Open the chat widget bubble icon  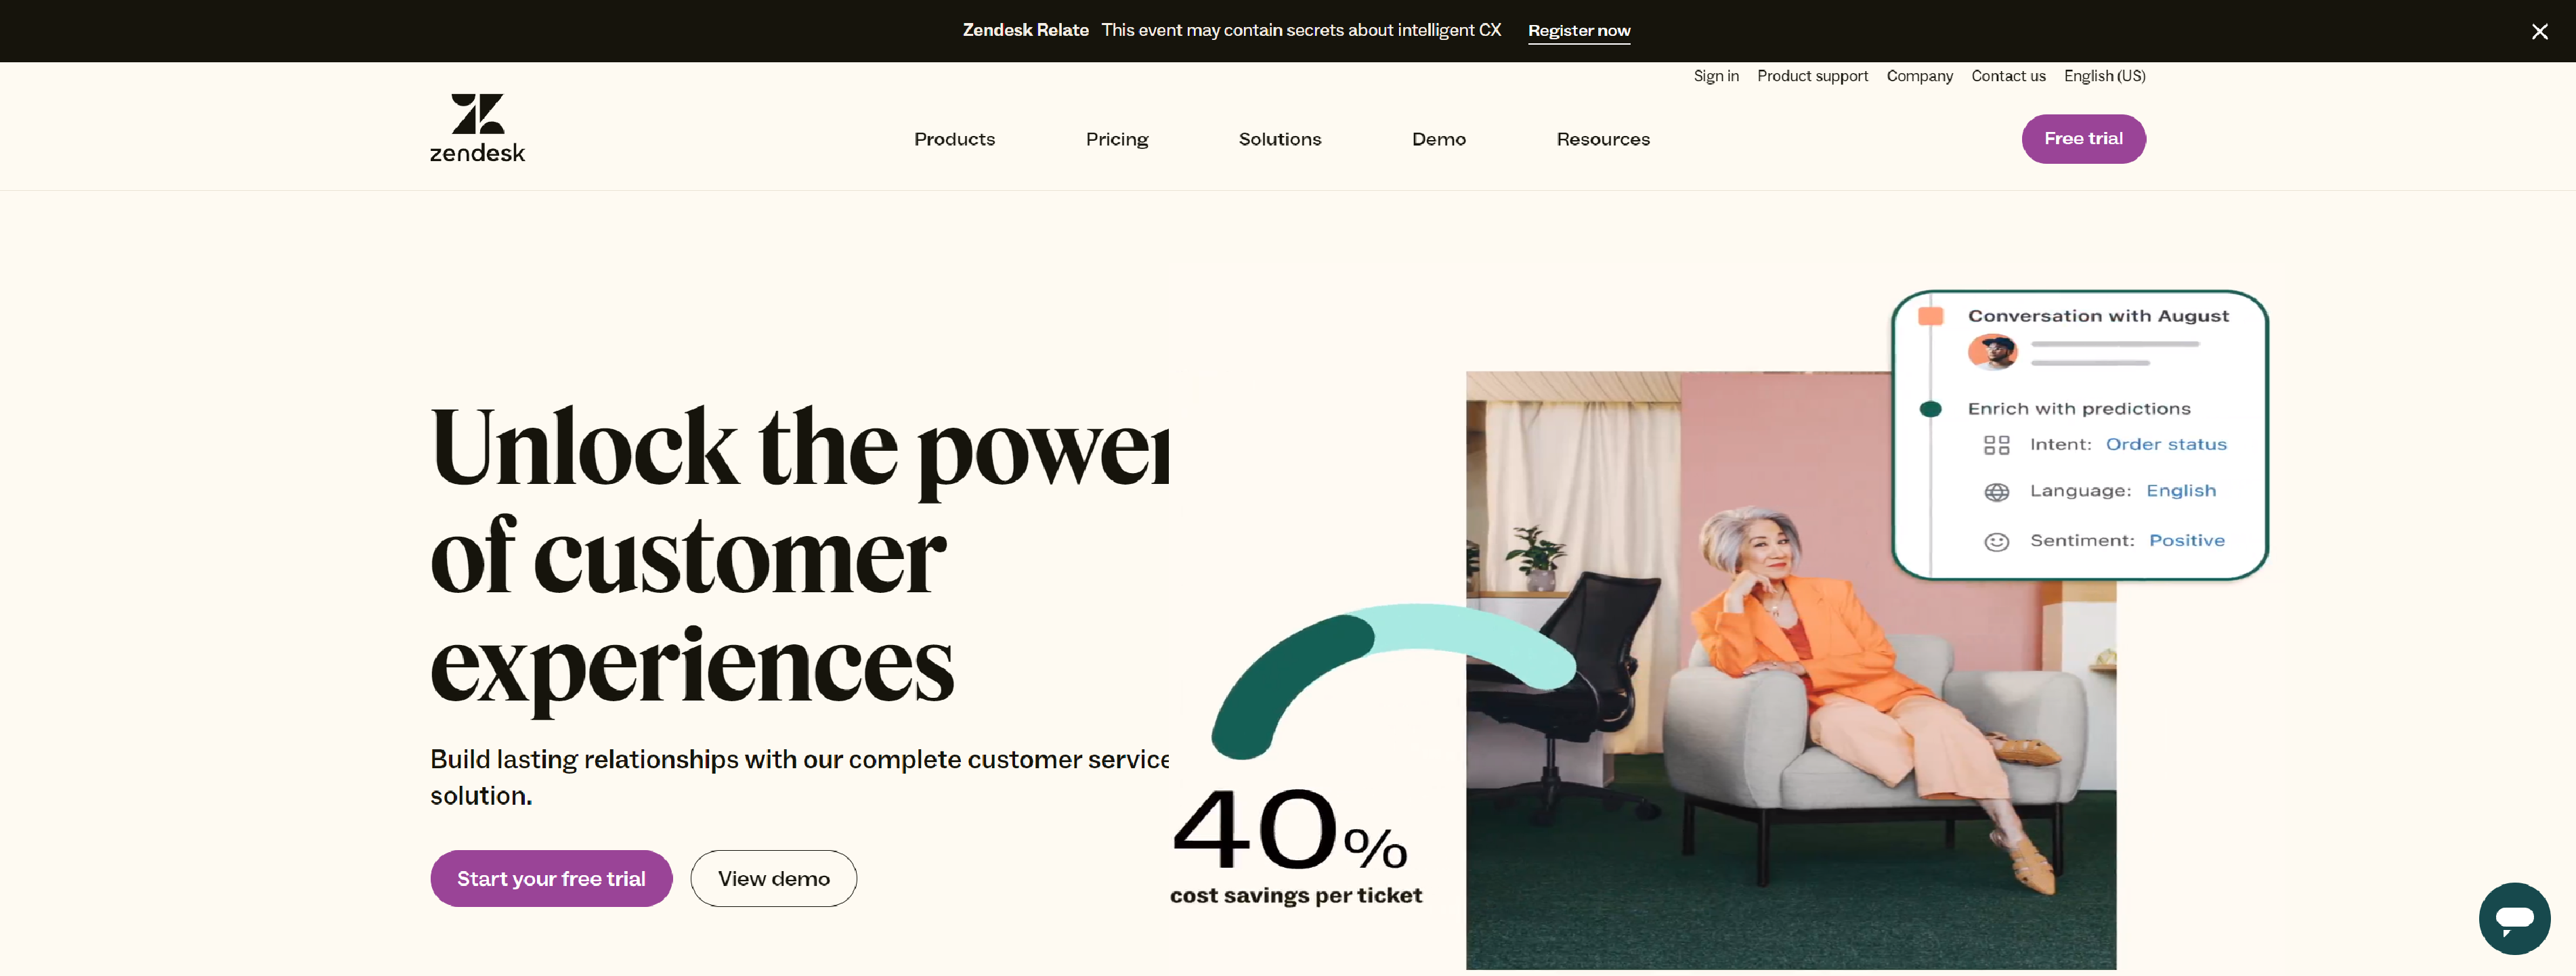(2514, 918)
